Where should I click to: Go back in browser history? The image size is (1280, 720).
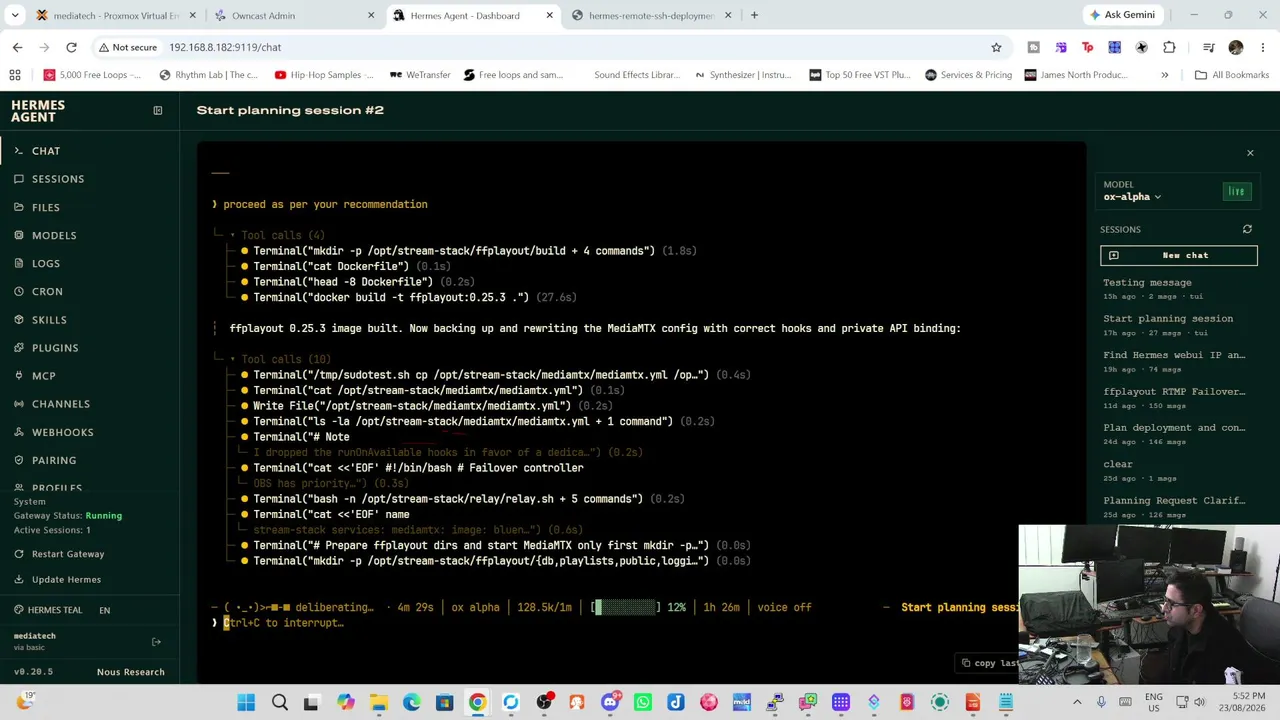(x=17, y=47)
